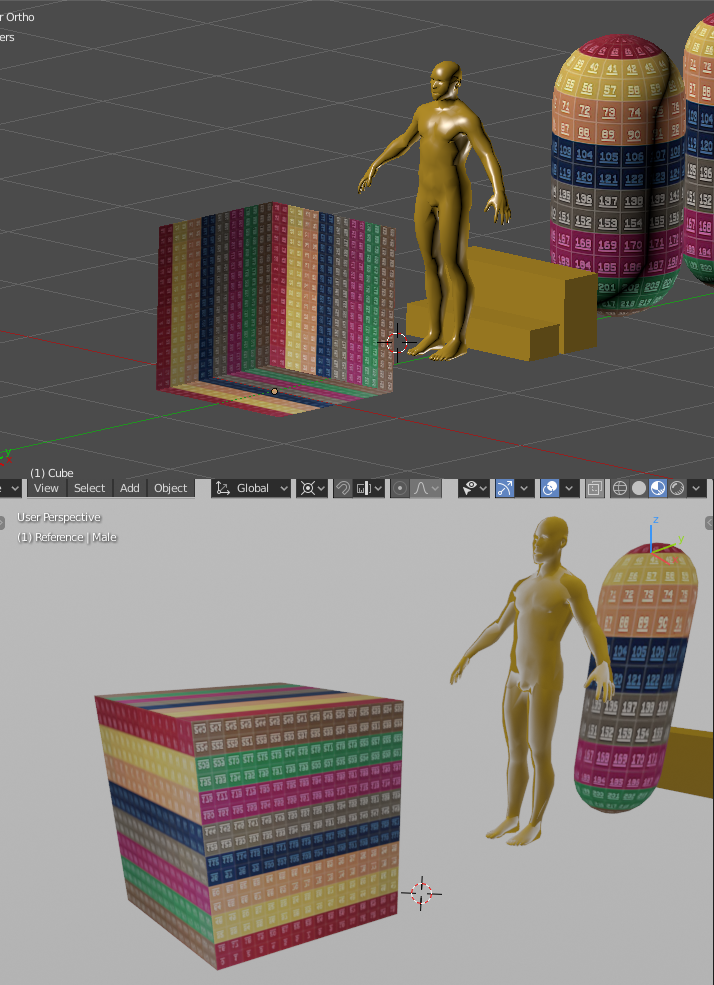
Task: Open object visibility and selectability popover
Action: tap(474, 488)
